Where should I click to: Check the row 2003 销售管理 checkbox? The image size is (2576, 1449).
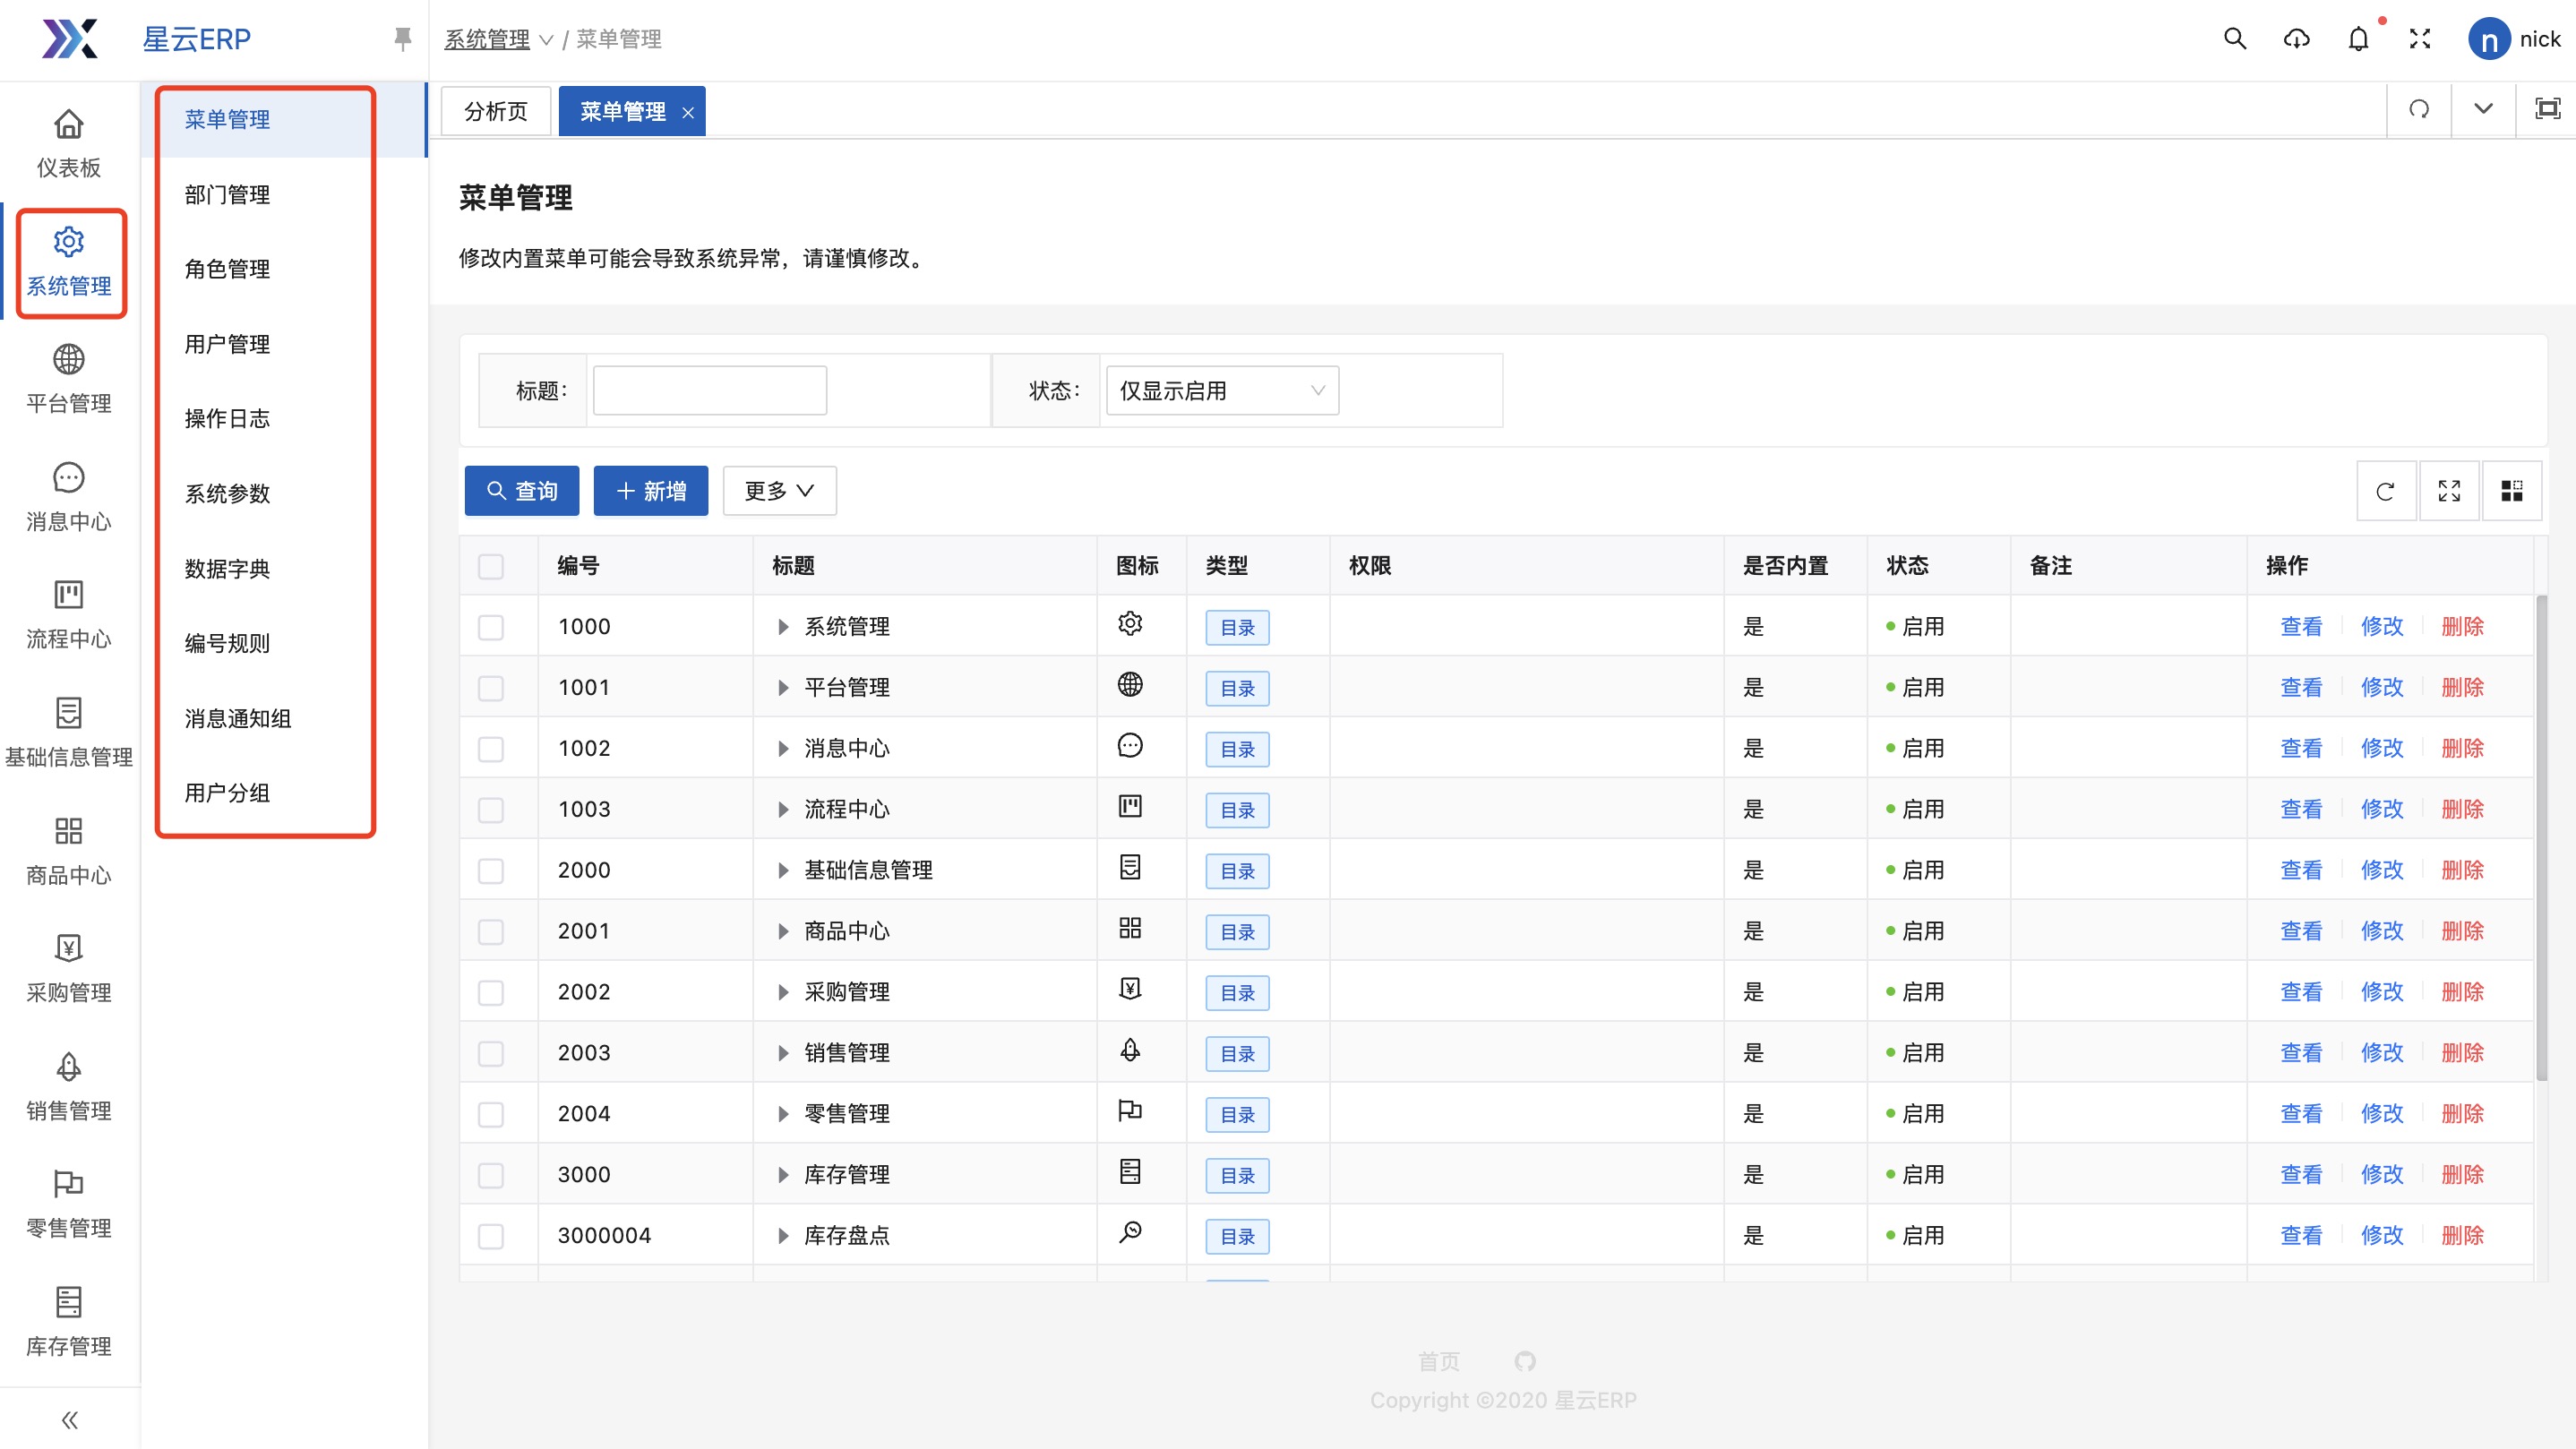point(491,1053)
